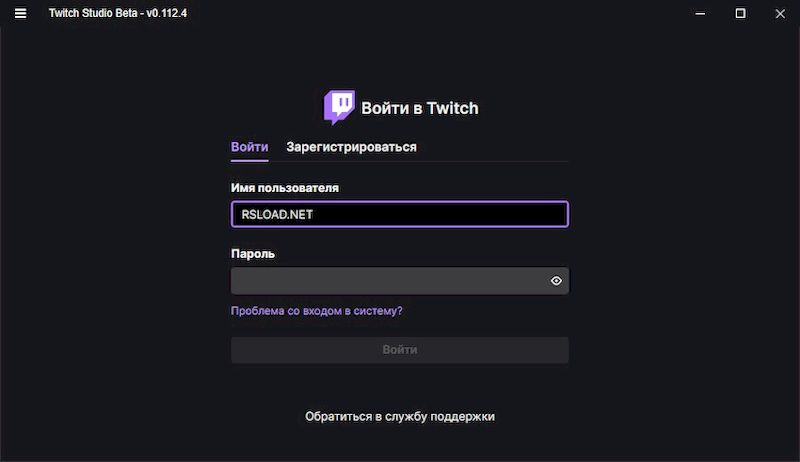The height and width of the screenshot is (462, 800).
Task: Click the Имя пользователя field label
Action: (284, 187)
